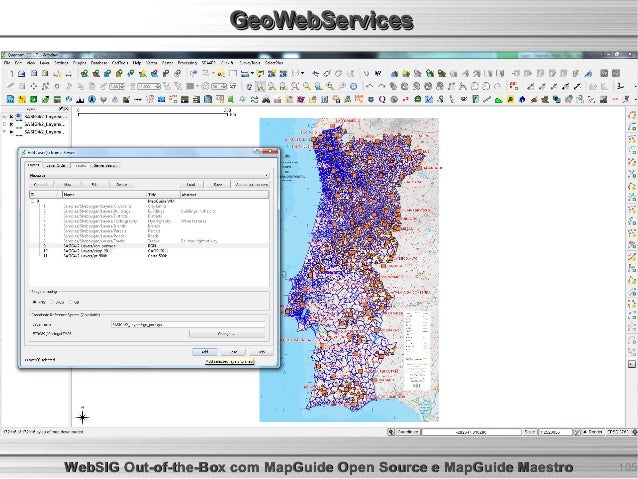Viewport: 638px width, 479px height.
Task: Click the Load connections button
Action: pyautogui.click(x=190, y=185)
